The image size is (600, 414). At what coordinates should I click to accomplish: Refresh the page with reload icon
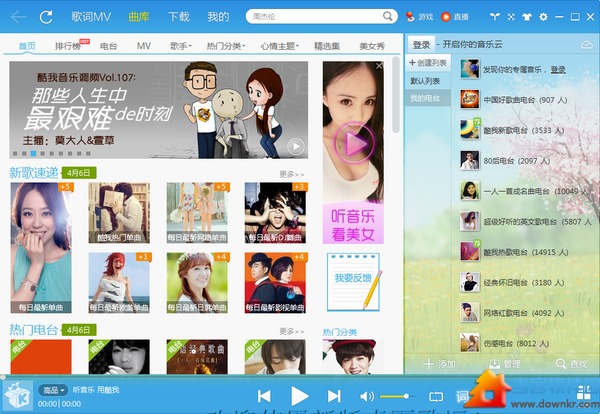click(46, 17)
